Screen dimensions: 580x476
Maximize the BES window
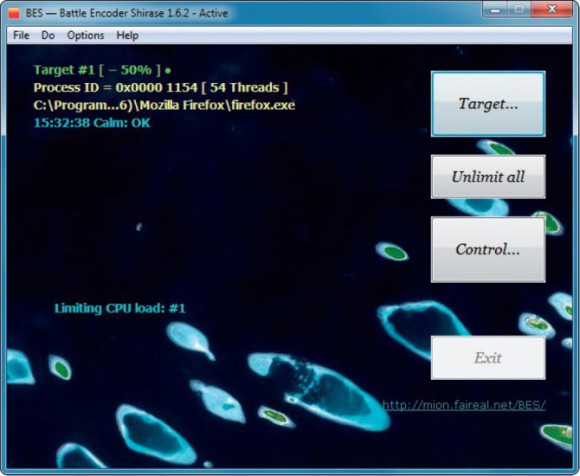click(x=519, y=9)
